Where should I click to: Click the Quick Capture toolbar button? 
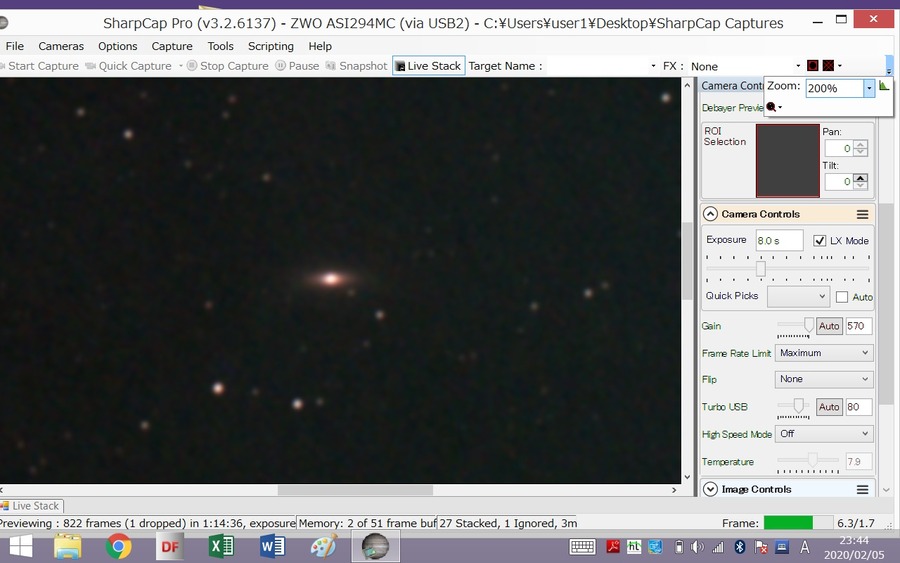click(x=129, y=66)
